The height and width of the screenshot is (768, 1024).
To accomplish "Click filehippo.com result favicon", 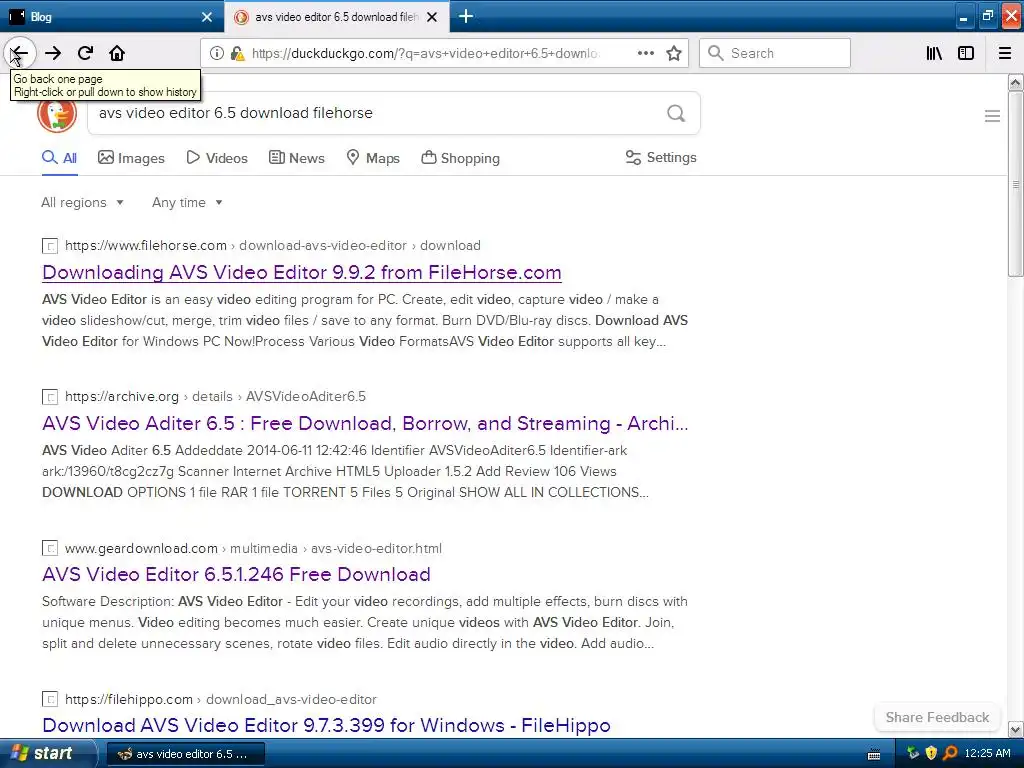I will 50,699.
